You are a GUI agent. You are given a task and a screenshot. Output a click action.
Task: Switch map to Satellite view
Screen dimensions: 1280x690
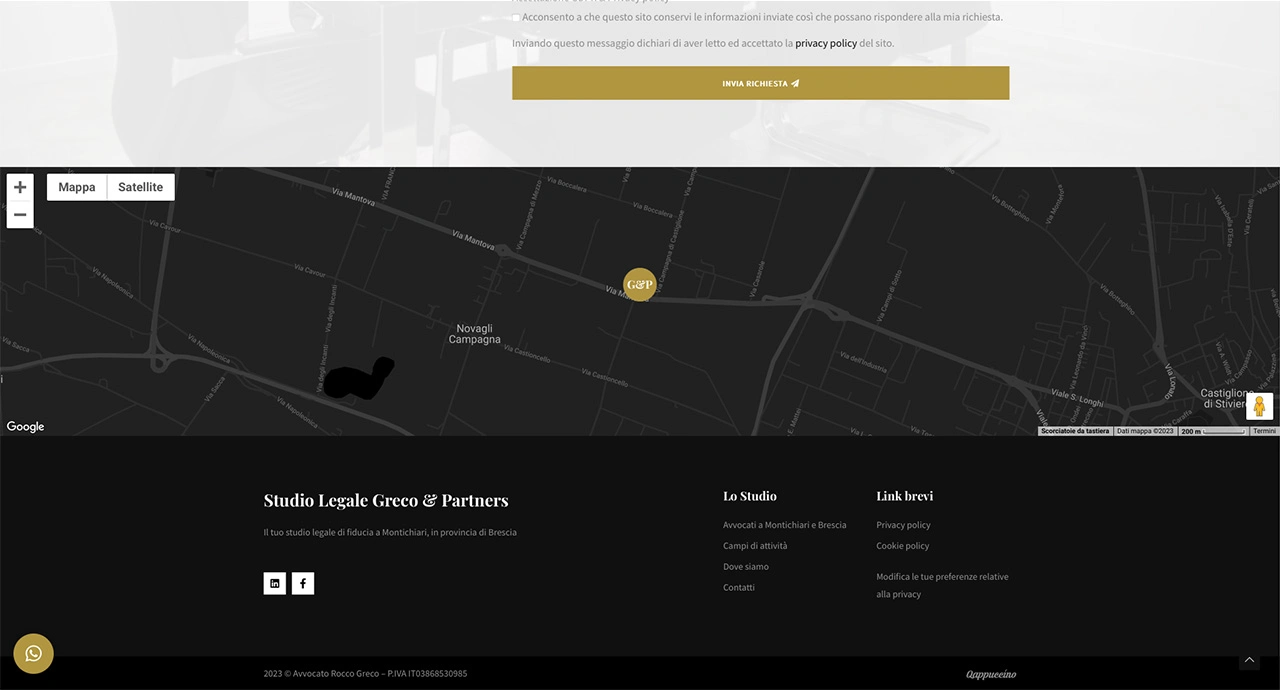tap(141, 187)
